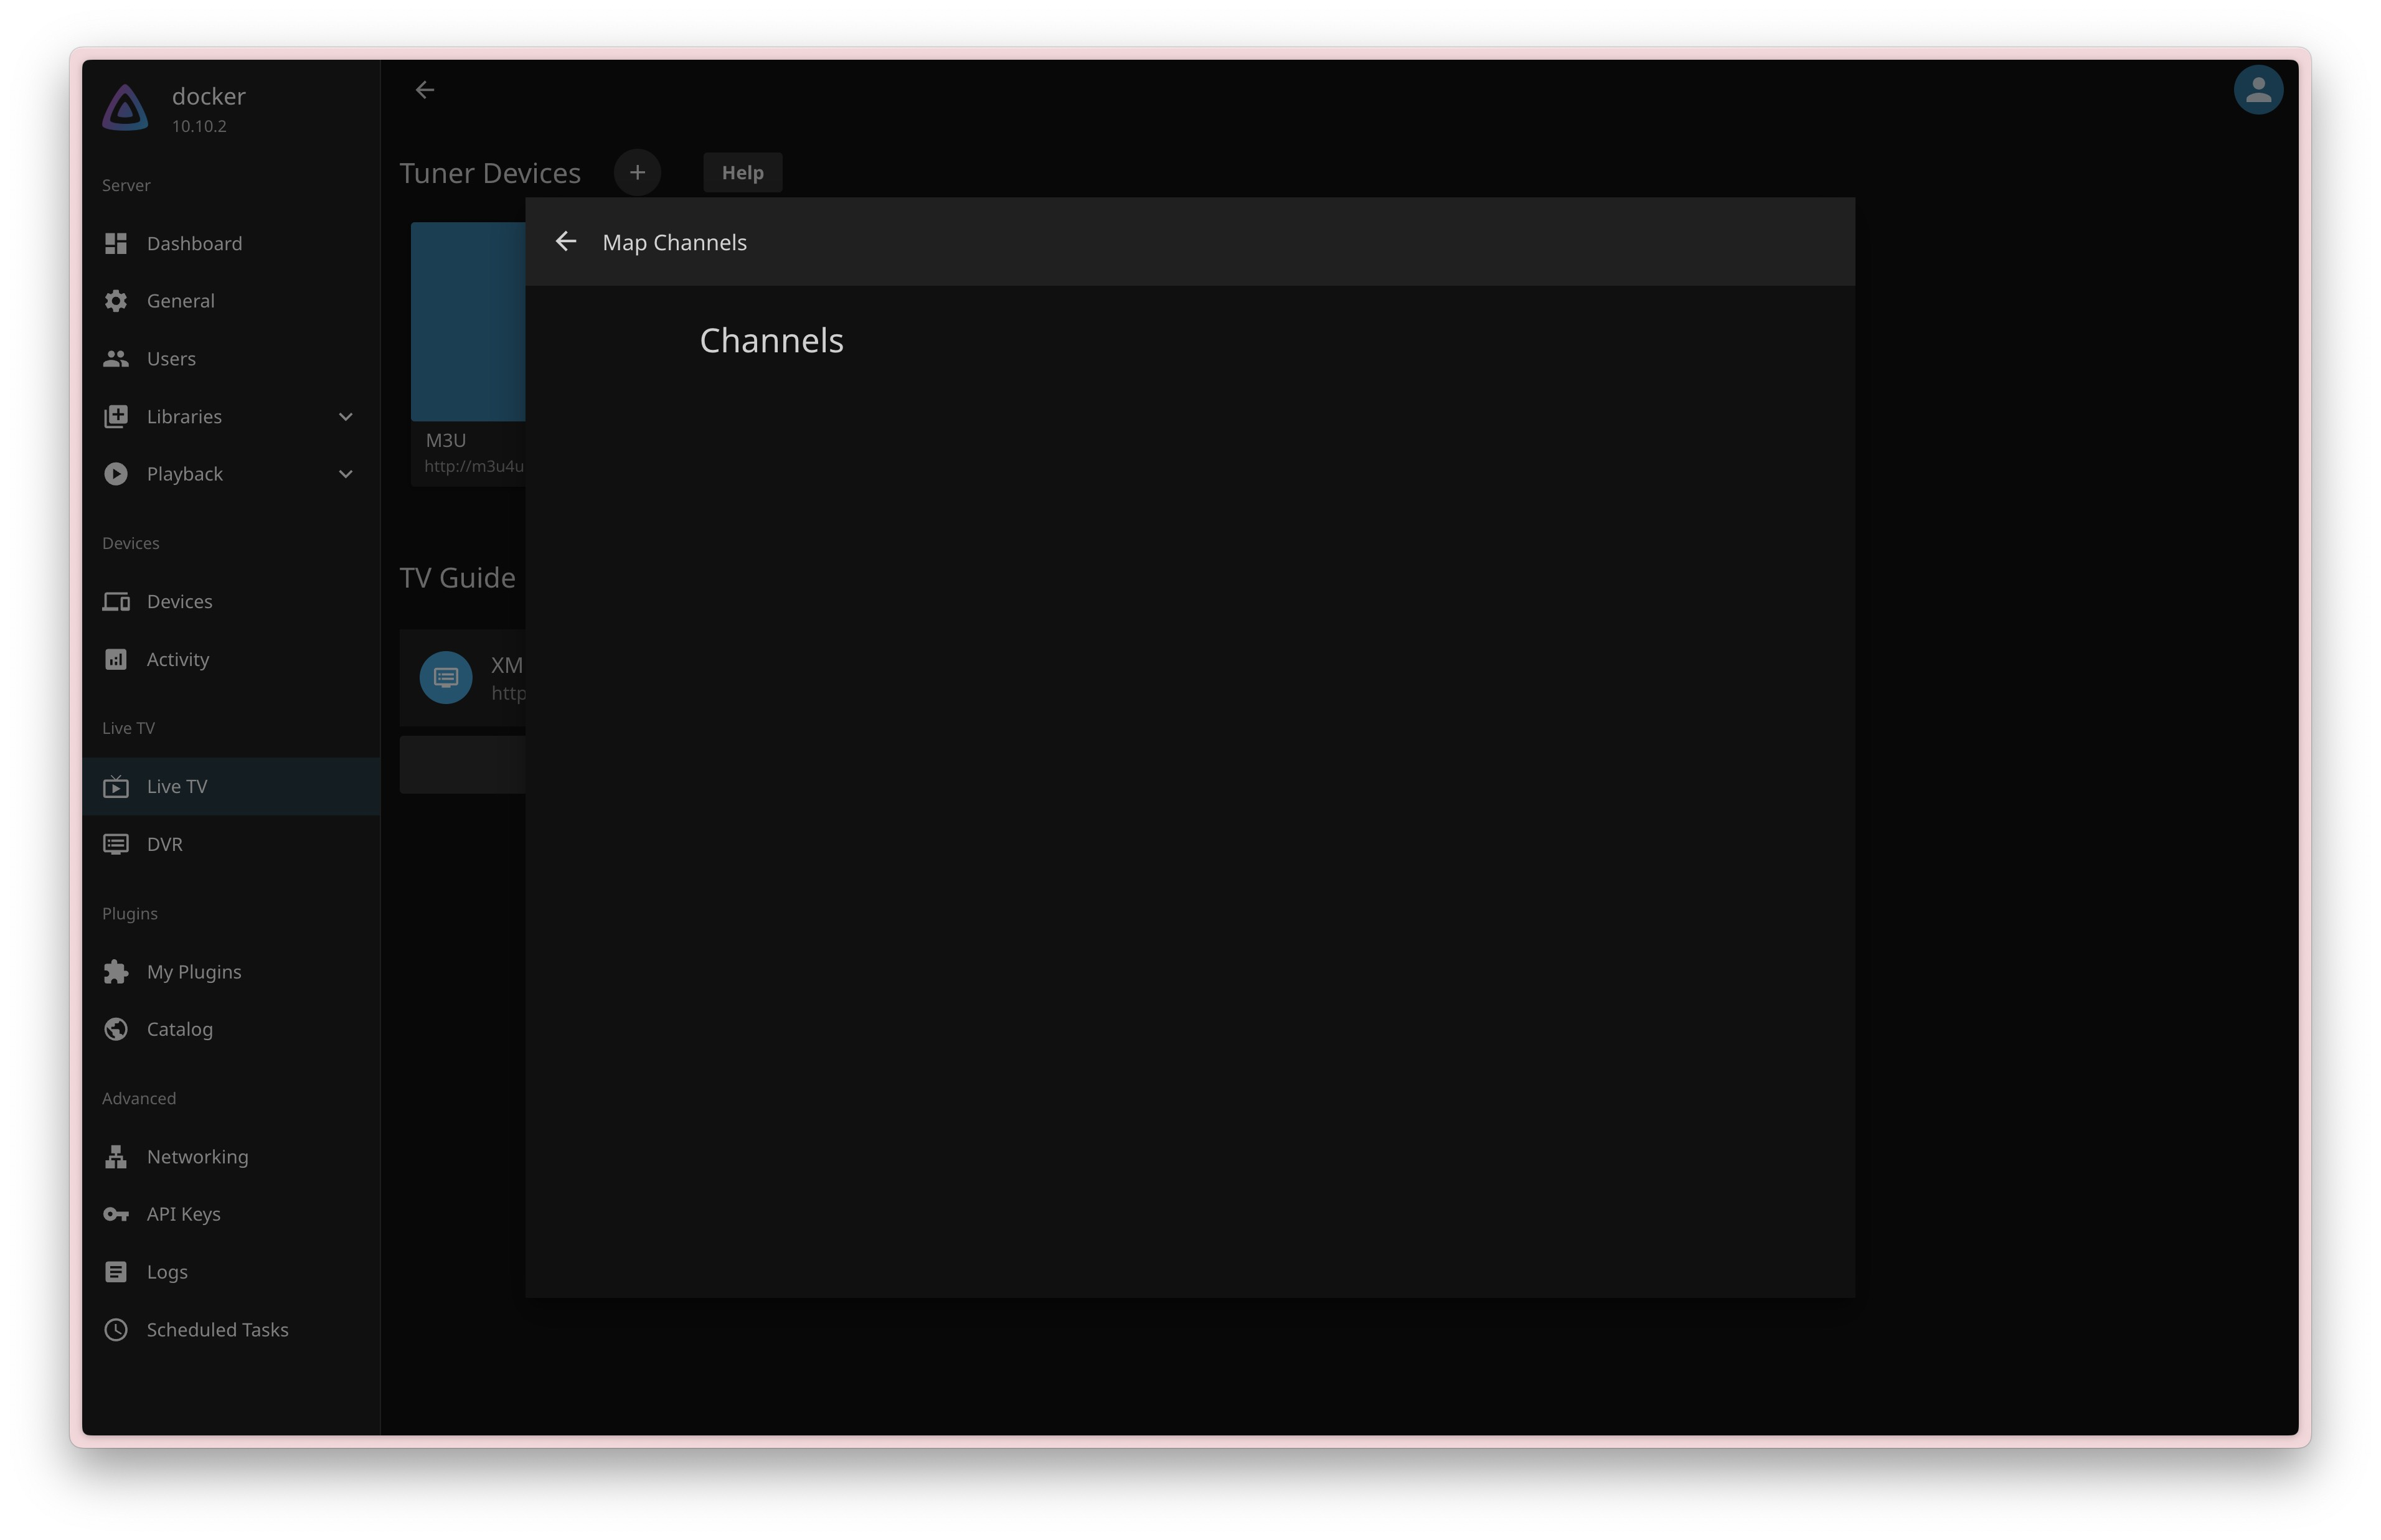
Task: Add a tuner device with plus button
Action: pos(637,173)
